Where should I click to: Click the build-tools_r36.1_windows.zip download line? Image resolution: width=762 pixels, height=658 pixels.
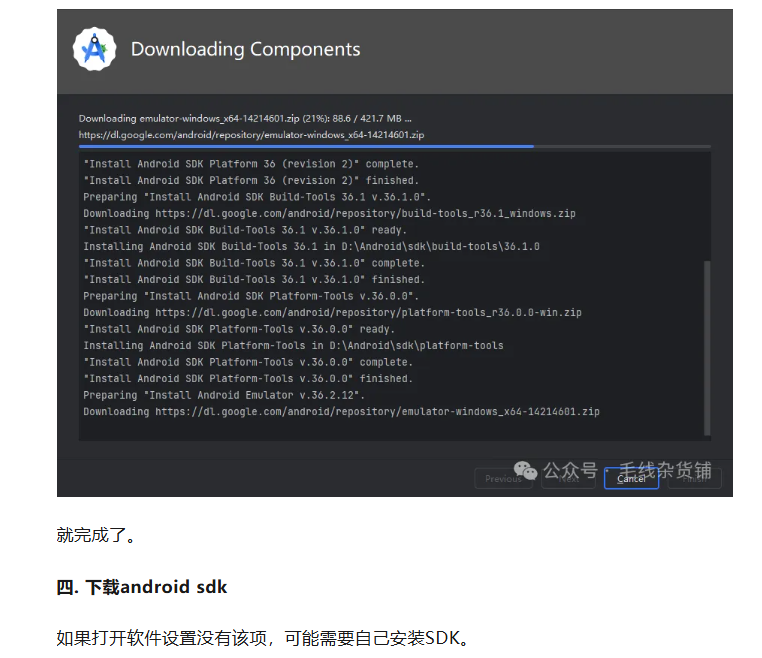(329, 213)
